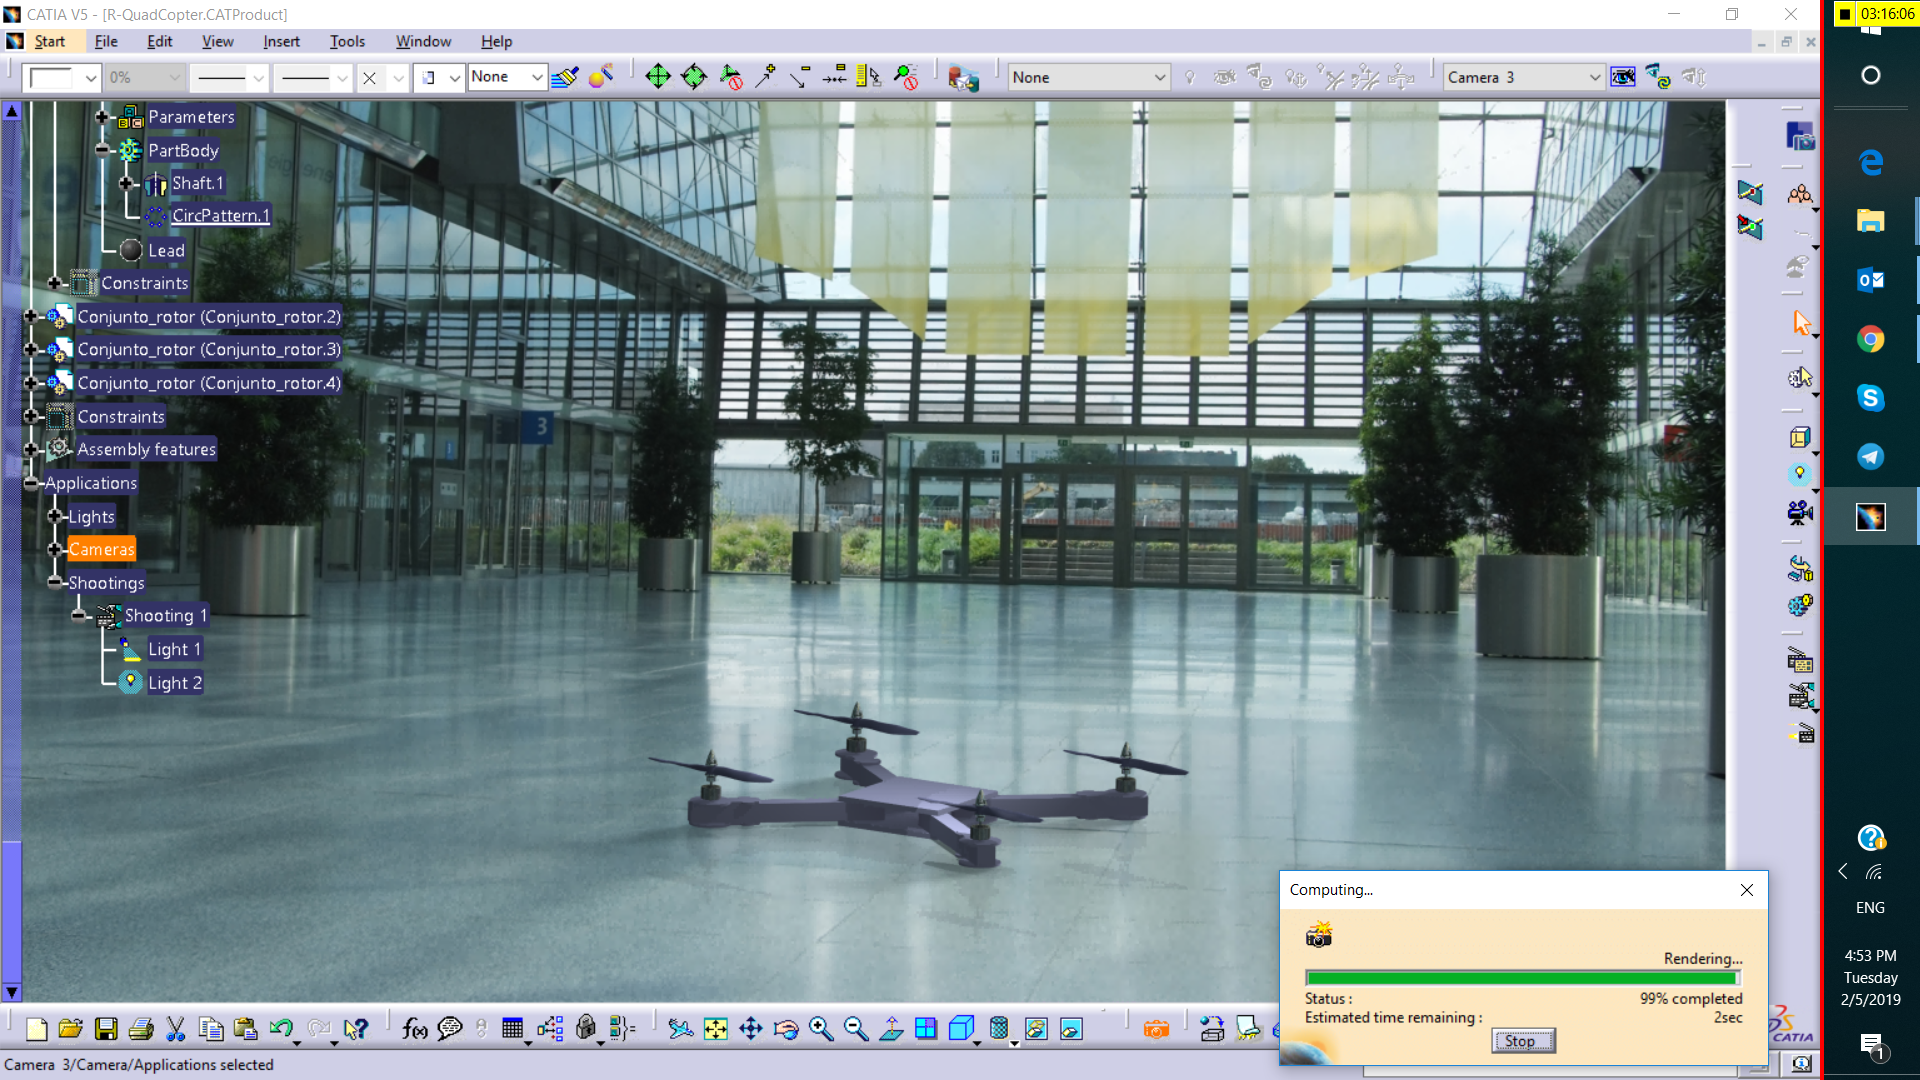Screen dimensions: 1920x1080
Task: Select the Pan view tool
Action: tap(751, 1029)
